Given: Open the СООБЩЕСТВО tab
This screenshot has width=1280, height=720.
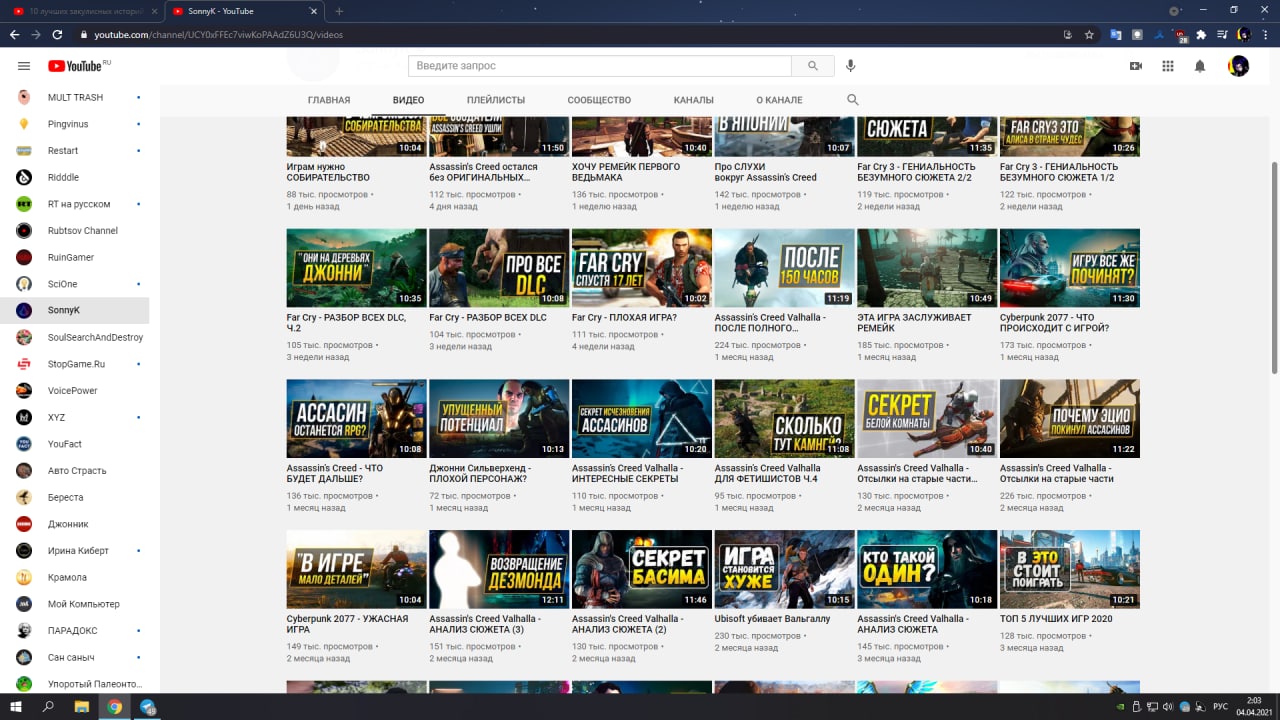Looking at the screenshot, I should [x=599, y=100].
